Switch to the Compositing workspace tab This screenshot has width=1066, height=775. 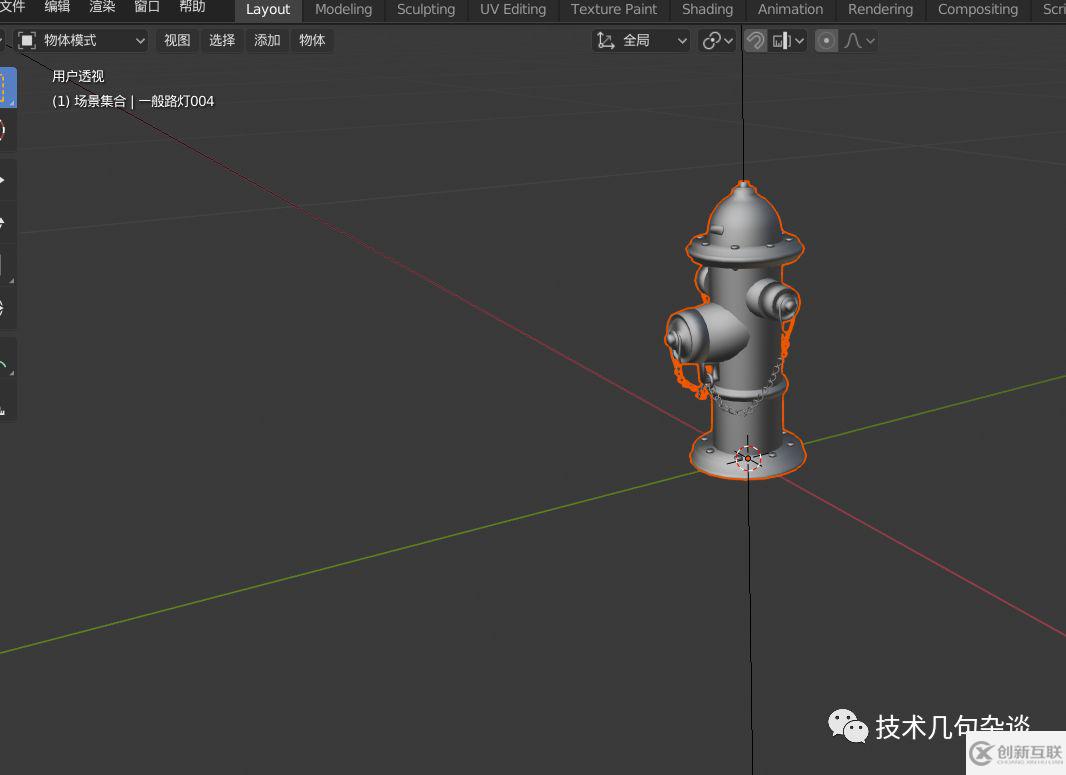pos(978,10)
